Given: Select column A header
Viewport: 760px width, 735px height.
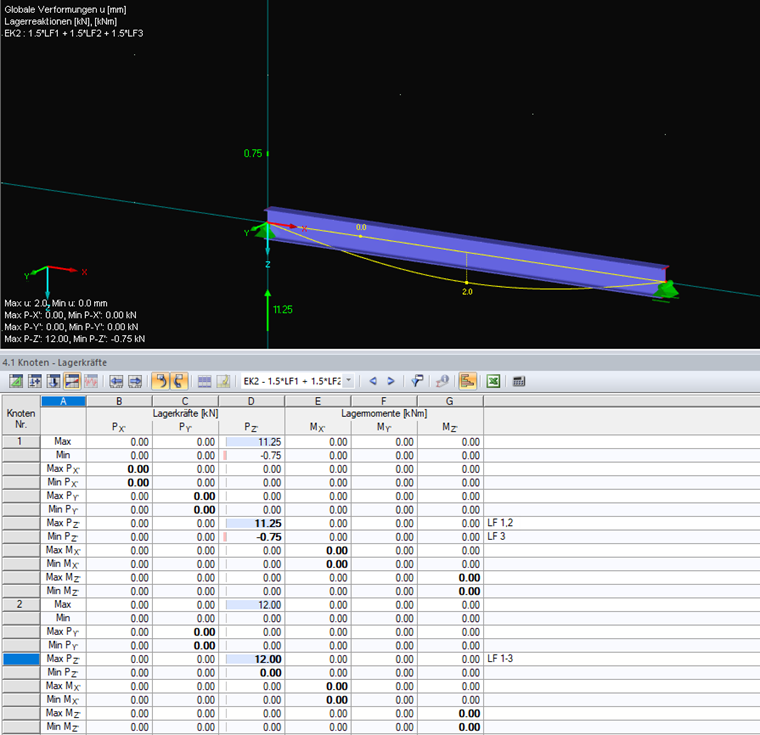Looking at the screenshot, I should [63, 401].
